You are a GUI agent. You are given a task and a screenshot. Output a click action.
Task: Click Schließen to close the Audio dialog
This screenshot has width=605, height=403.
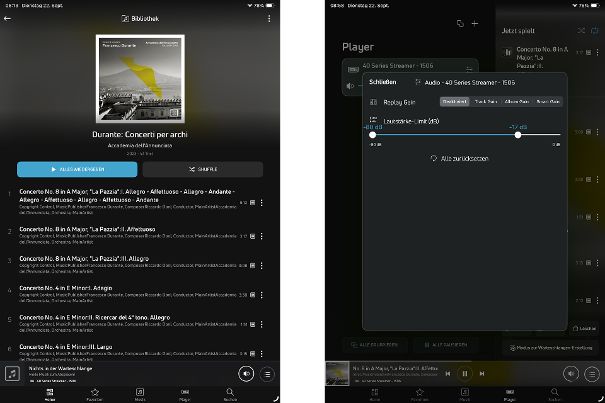(382, 82)
